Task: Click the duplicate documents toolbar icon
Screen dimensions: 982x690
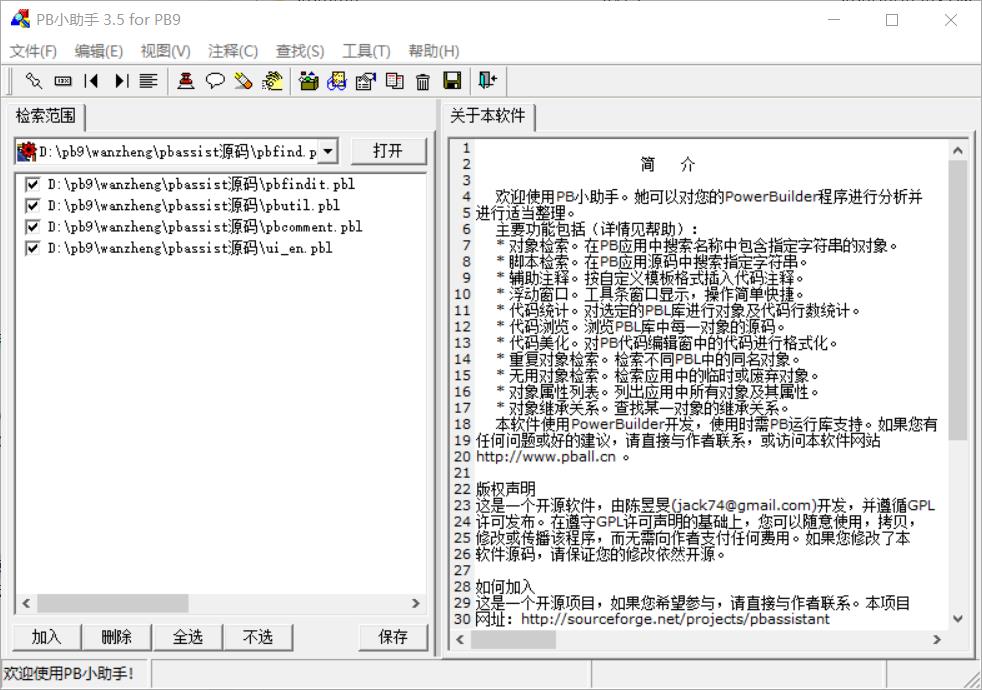Action: tap(395, 81)
